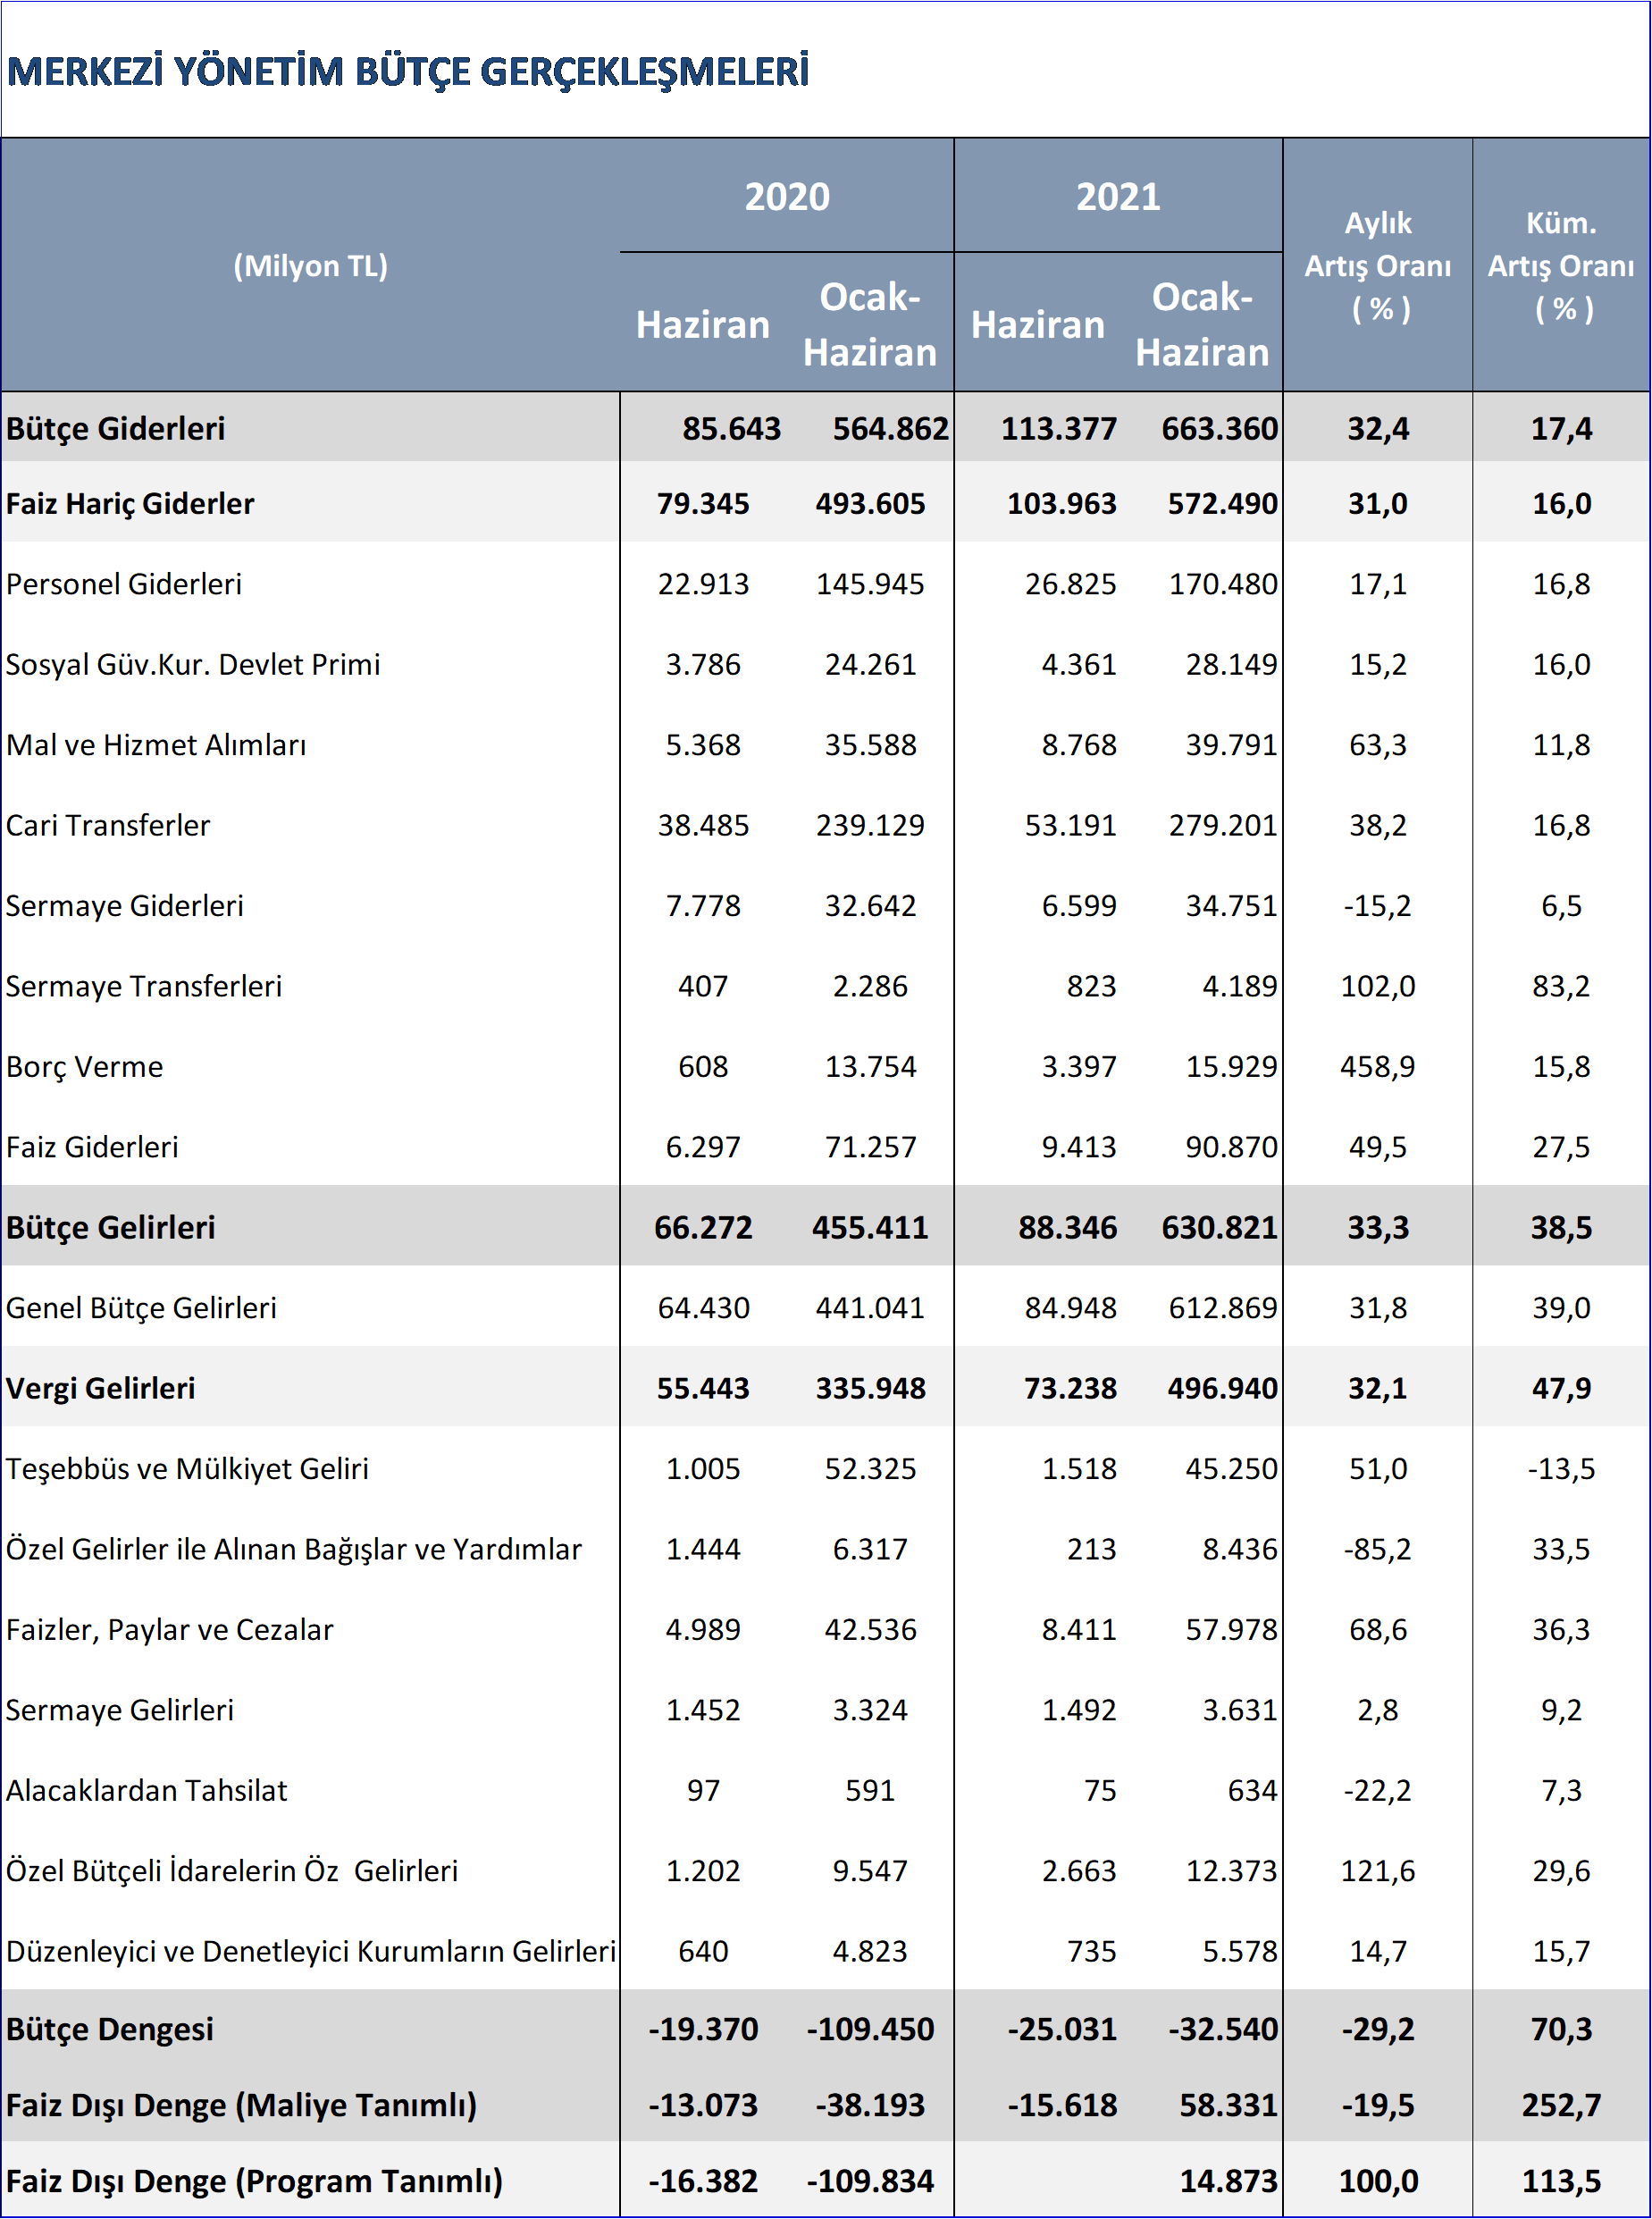
Task: Click value -15,2 in Sermaye Giderleri row
Action: click(1377, 906)
